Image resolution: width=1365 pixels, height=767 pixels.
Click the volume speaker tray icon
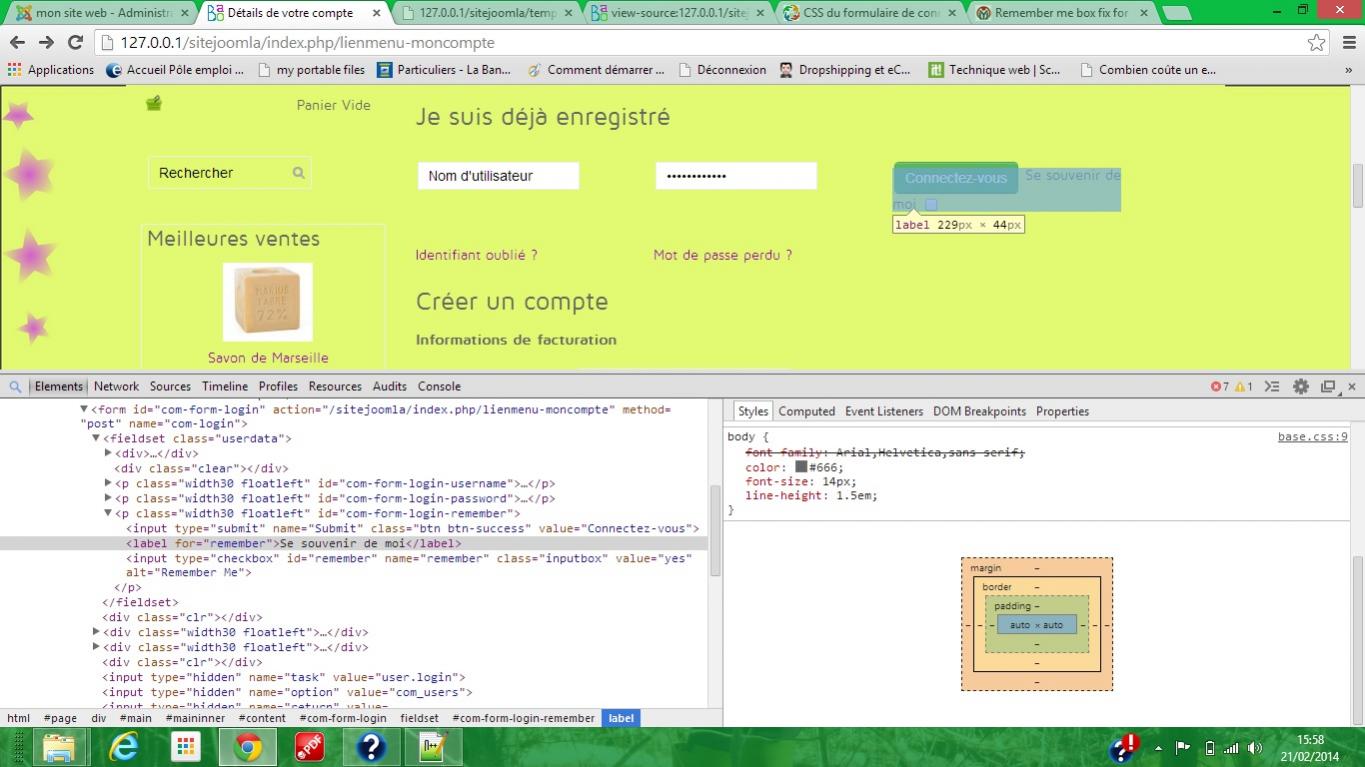[1255, 748]
